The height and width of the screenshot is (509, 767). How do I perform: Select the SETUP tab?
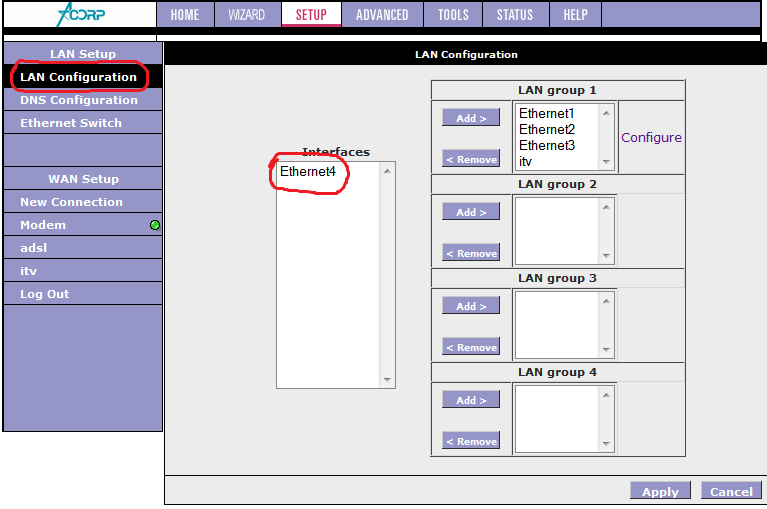click(311, 15)
